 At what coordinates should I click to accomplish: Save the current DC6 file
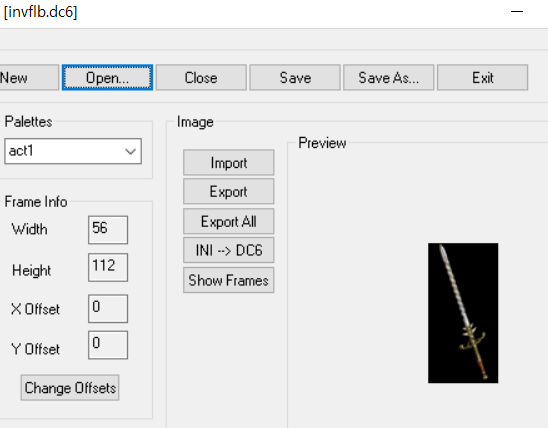click(x=295, y=78)
